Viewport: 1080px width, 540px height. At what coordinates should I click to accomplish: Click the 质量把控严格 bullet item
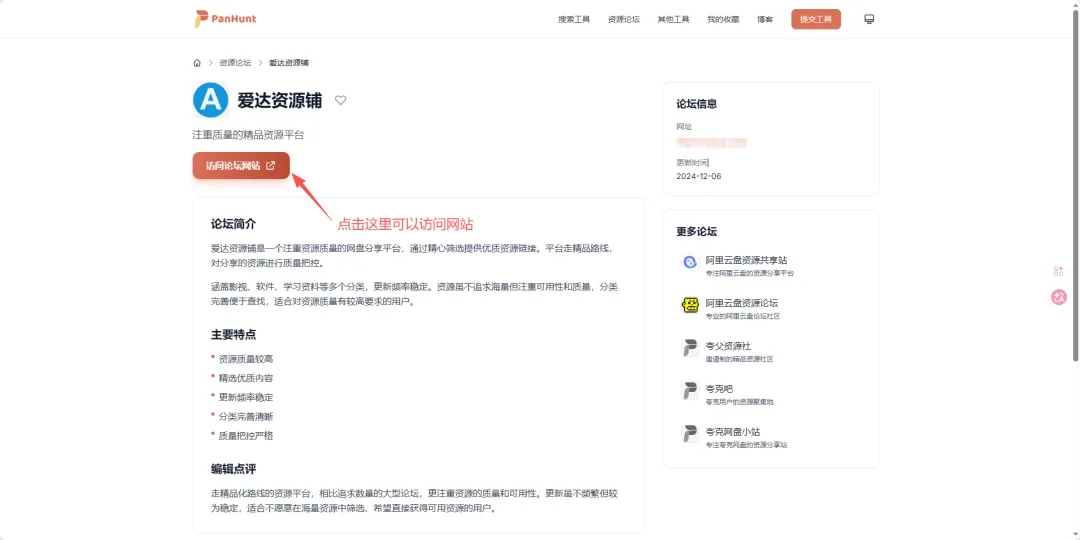pos(246,435)
